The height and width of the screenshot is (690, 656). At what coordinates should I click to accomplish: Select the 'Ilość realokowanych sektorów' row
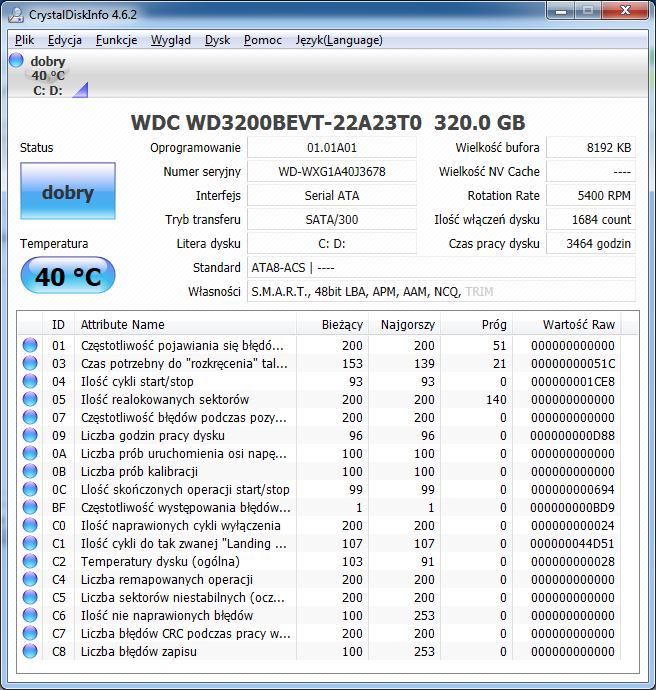click(x=319, y=399)
